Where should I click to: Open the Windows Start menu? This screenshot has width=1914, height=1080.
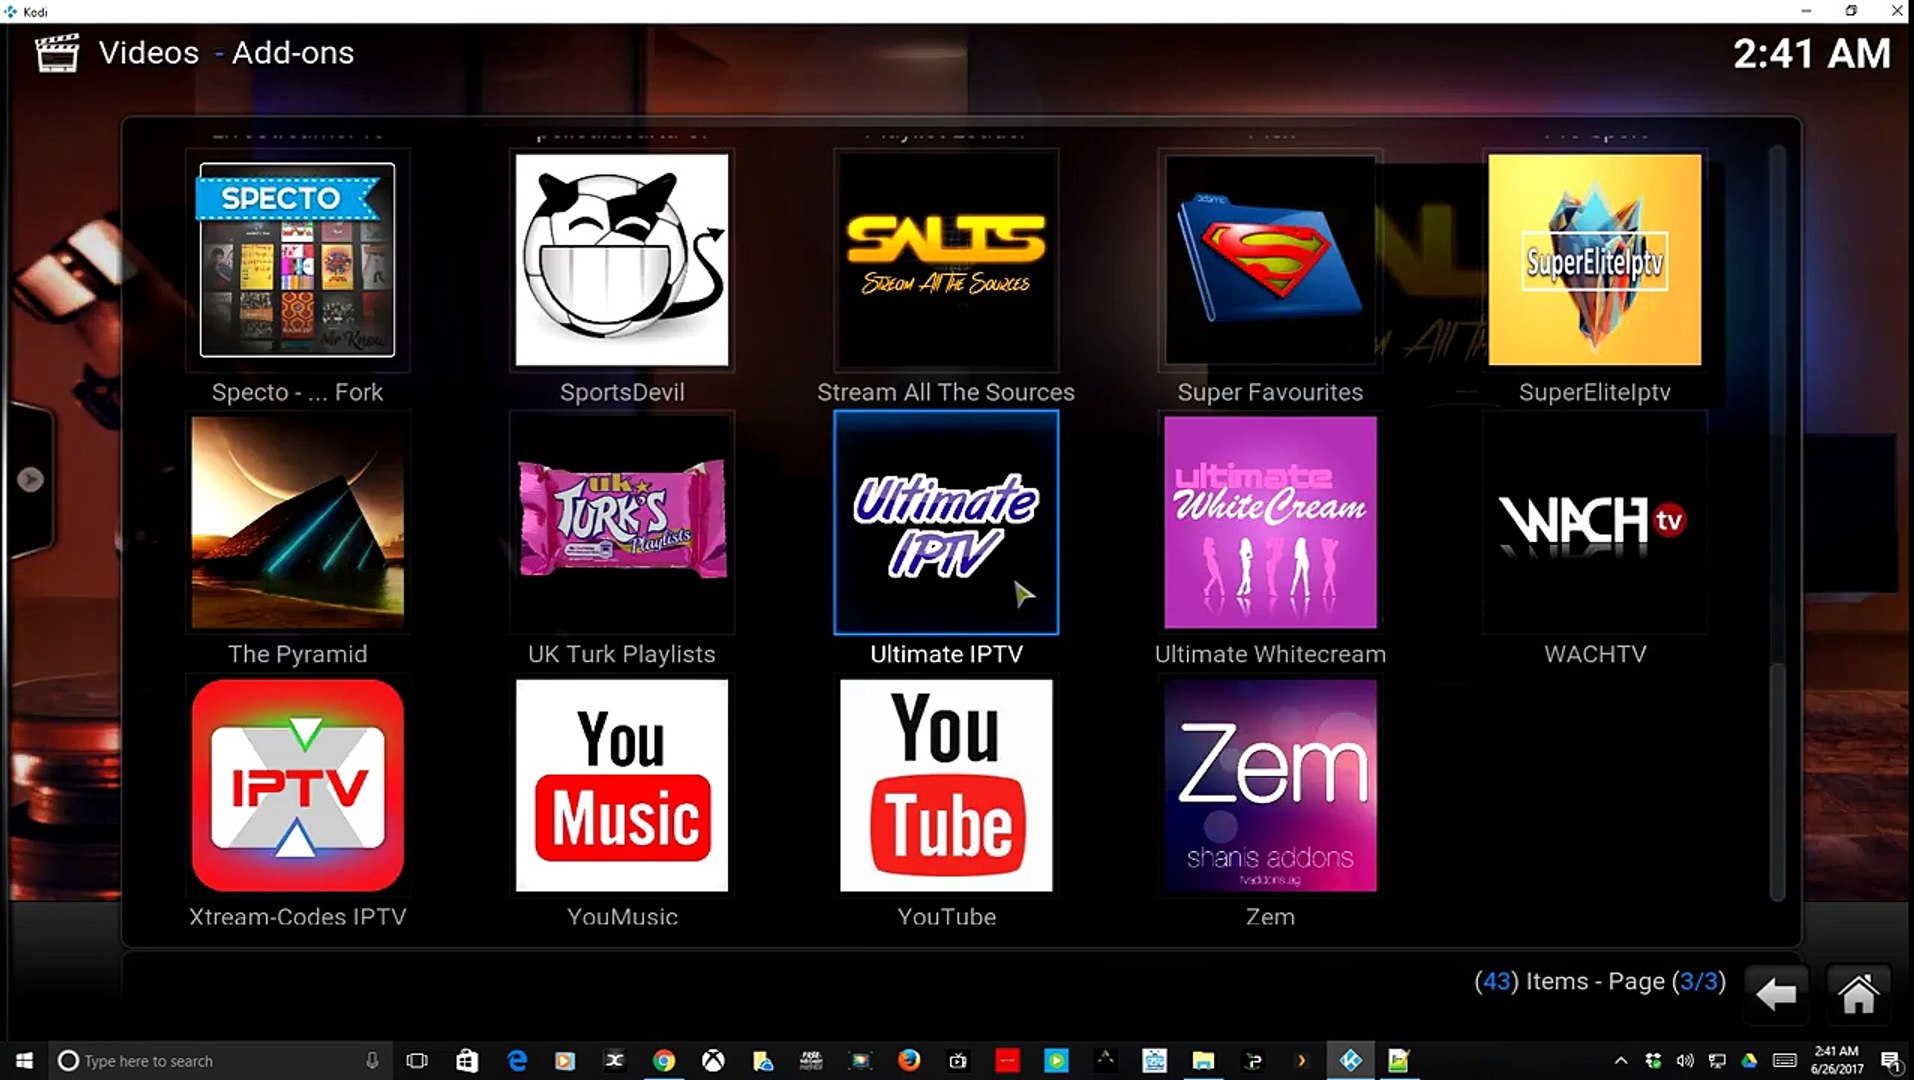click(x=24, y=1060)
